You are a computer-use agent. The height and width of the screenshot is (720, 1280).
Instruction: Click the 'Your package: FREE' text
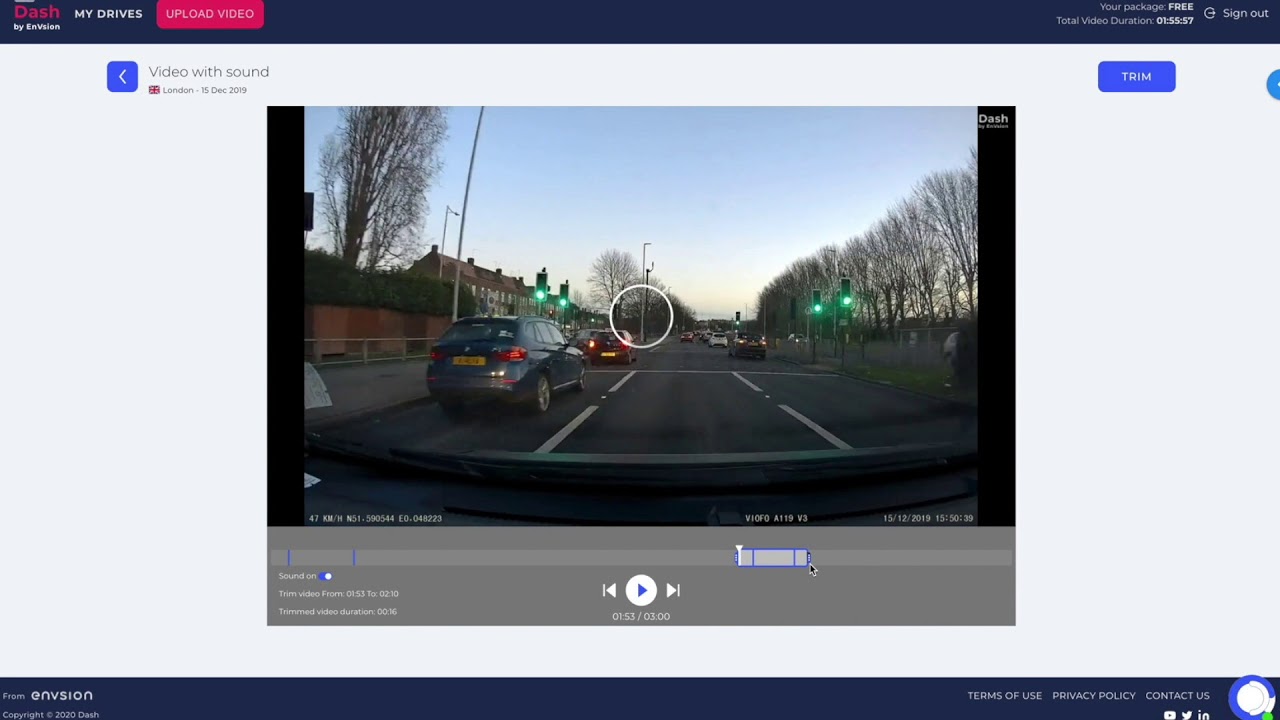pos(1146,7)
